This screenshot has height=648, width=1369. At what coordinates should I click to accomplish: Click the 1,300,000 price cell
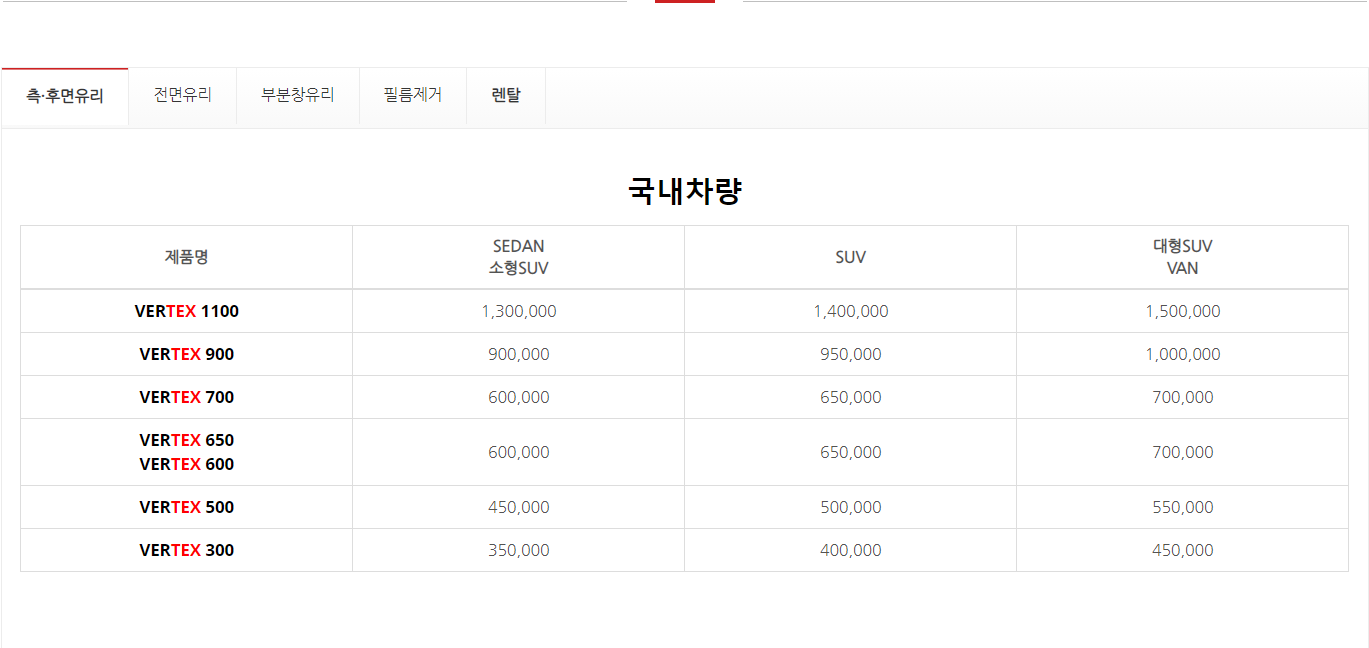click(x=519, y=311)
